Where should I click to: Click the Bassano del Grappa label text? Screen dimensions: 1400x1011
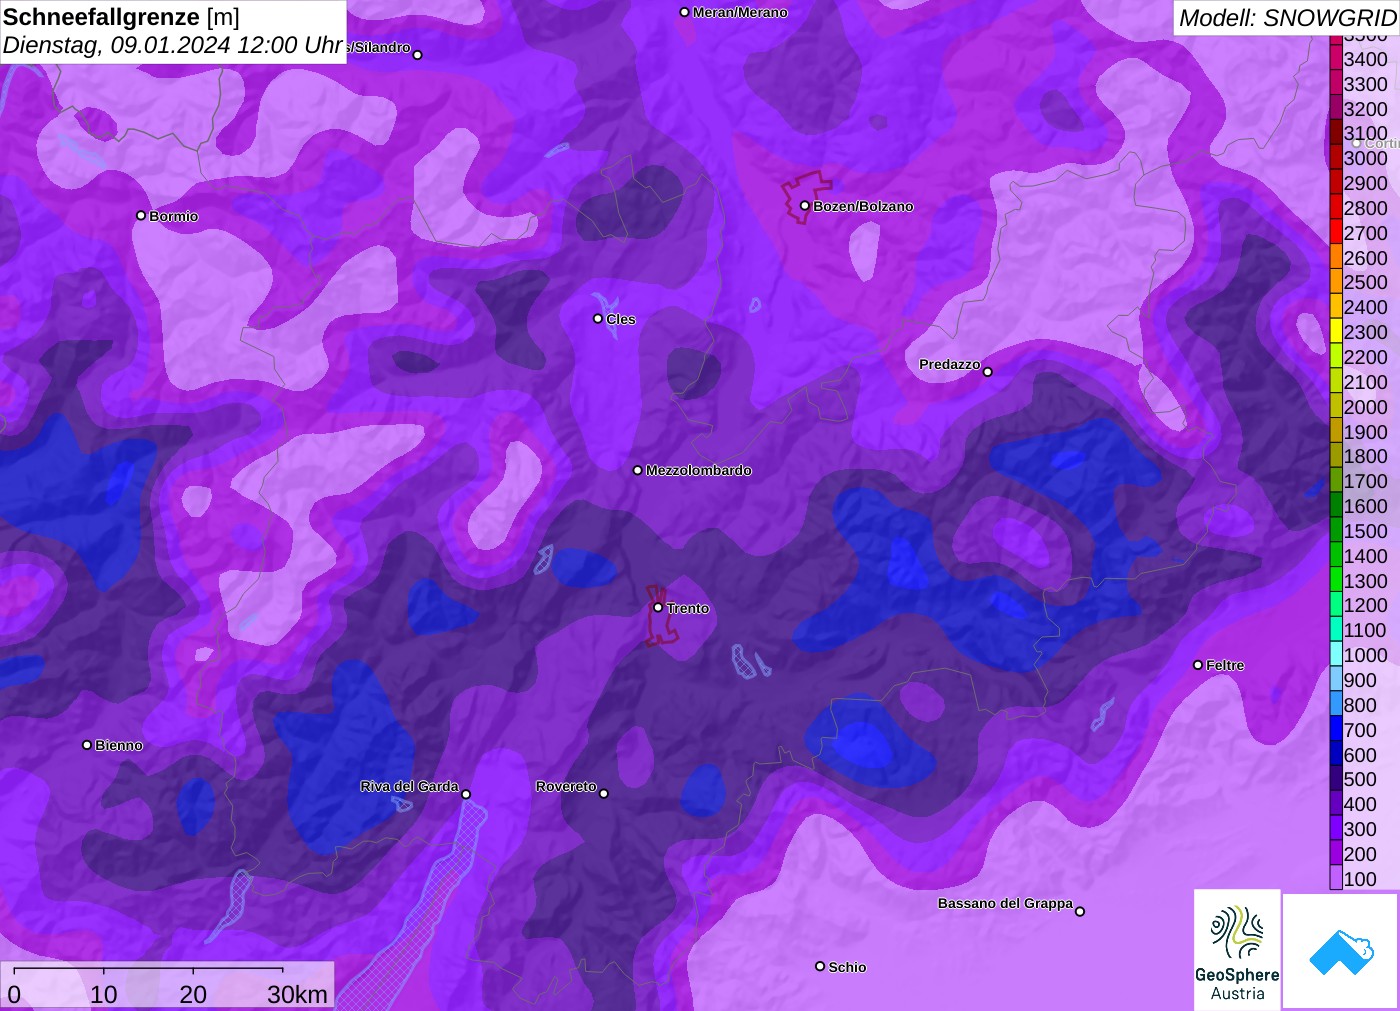(x=1005, y=903)
